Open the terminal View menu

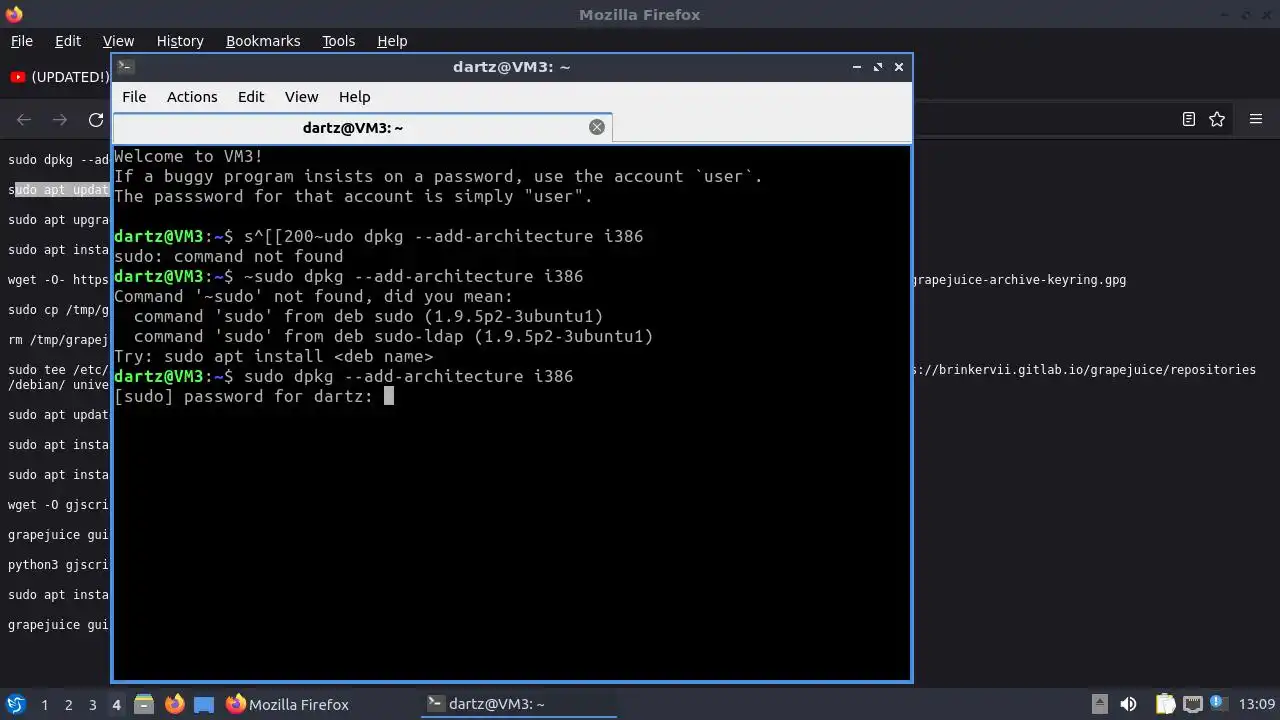point(301,97)
